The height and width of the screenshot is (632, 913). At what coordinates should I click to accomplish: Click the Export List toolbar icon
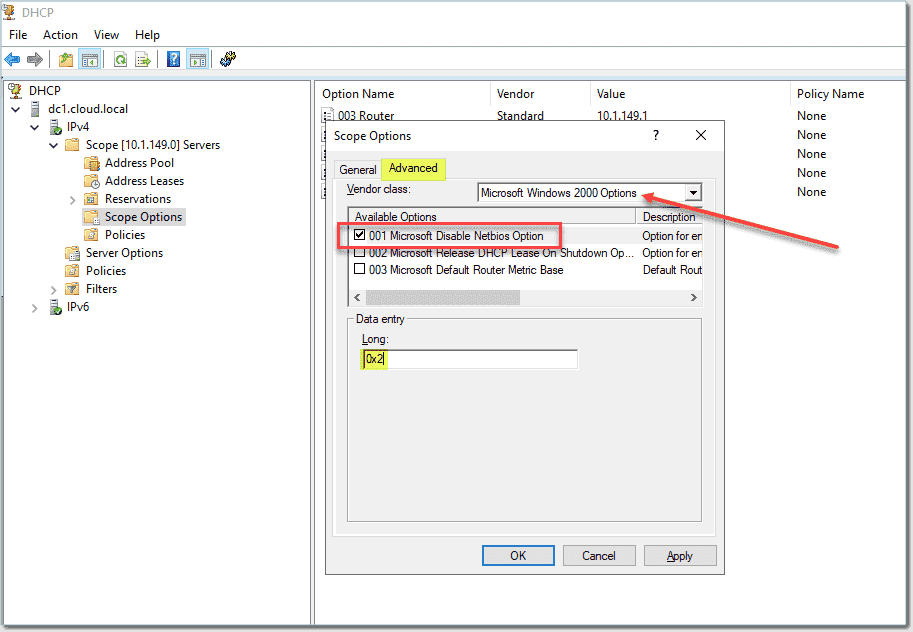pyautogui.click(x=142, y=58)
